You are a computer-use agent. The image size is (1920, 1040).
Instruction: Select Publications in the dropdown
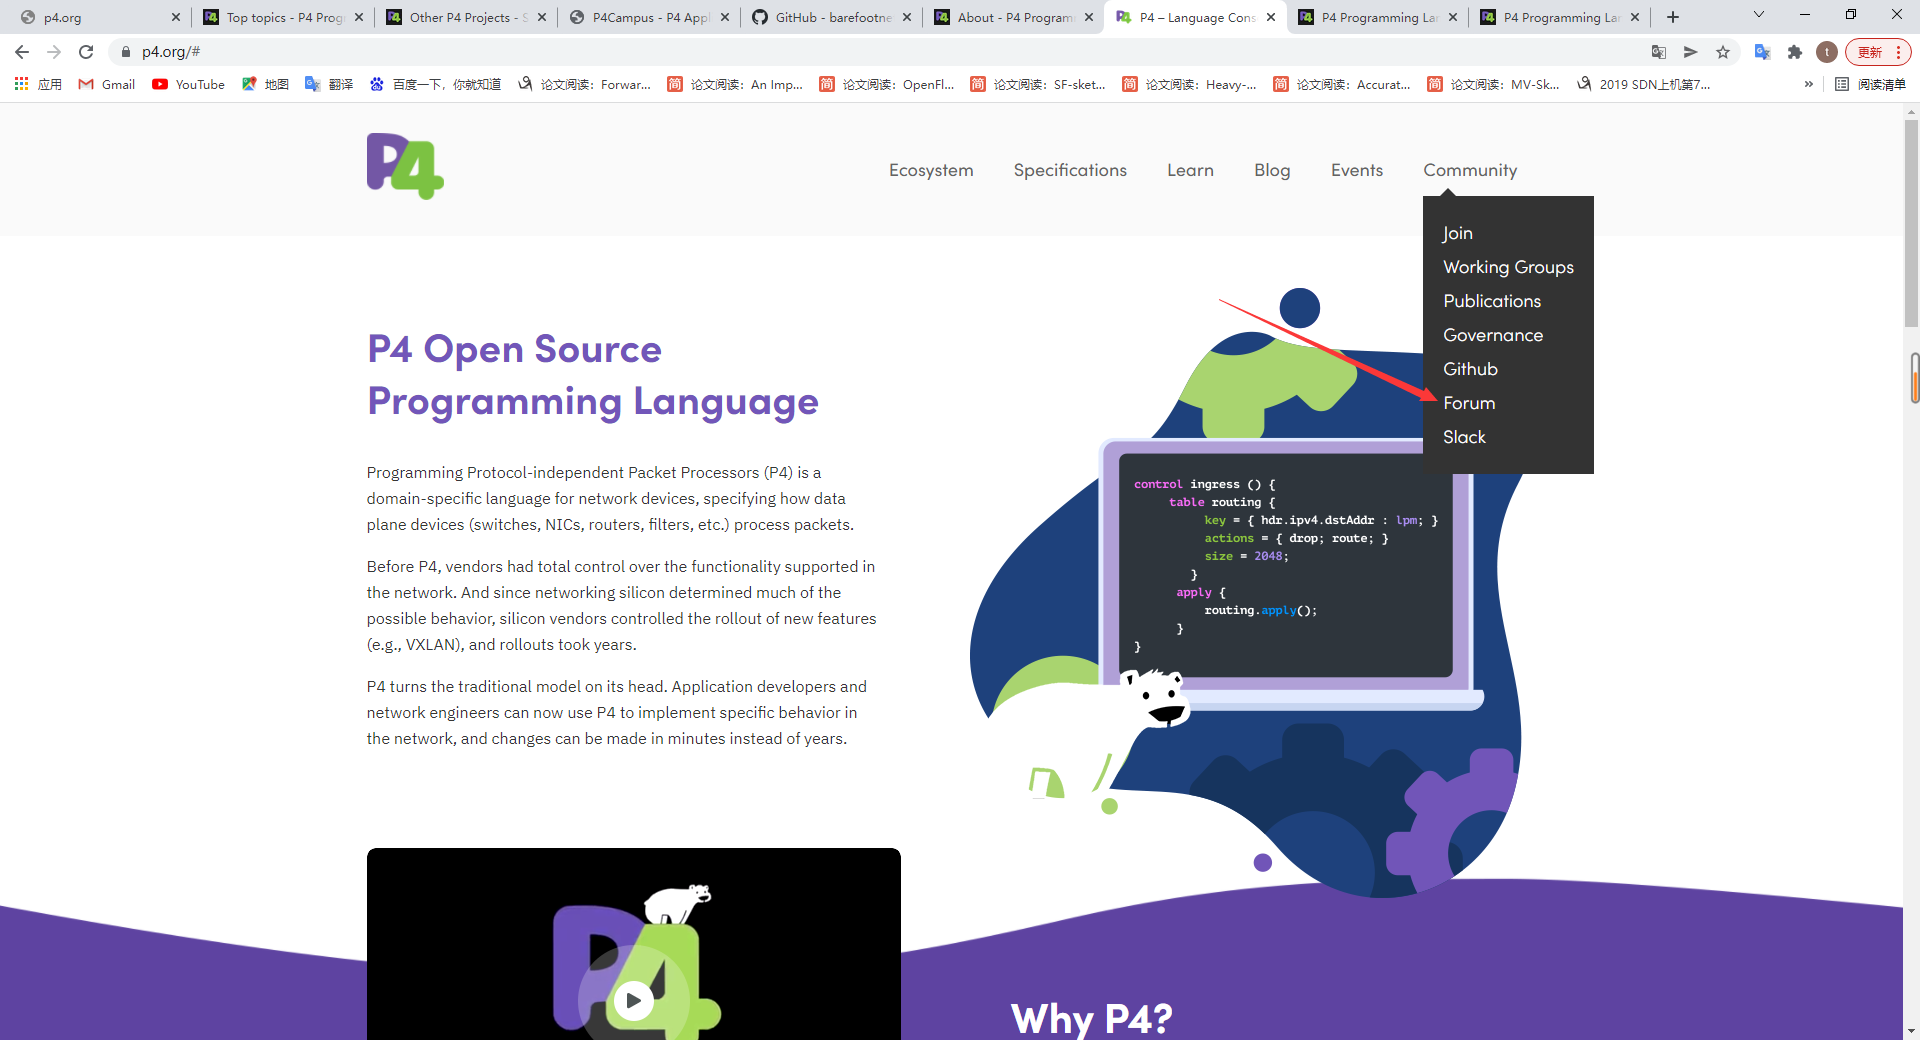click(1492, 301)
